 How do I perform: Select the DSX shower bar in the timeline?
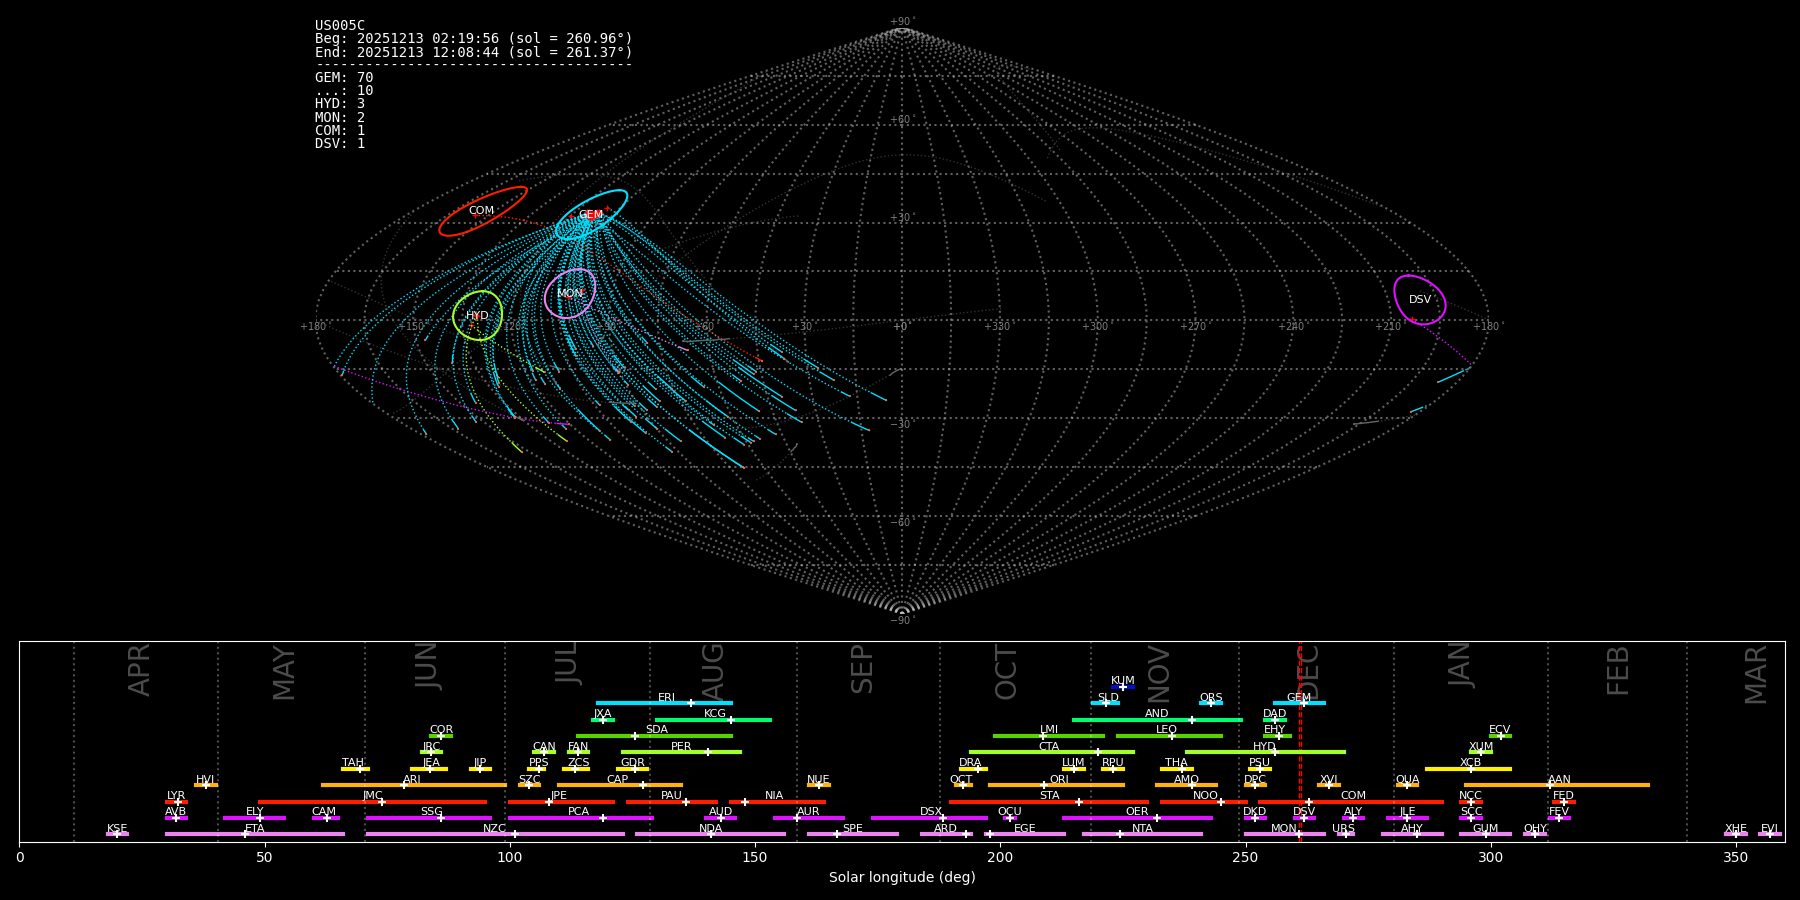coord(929,818)
